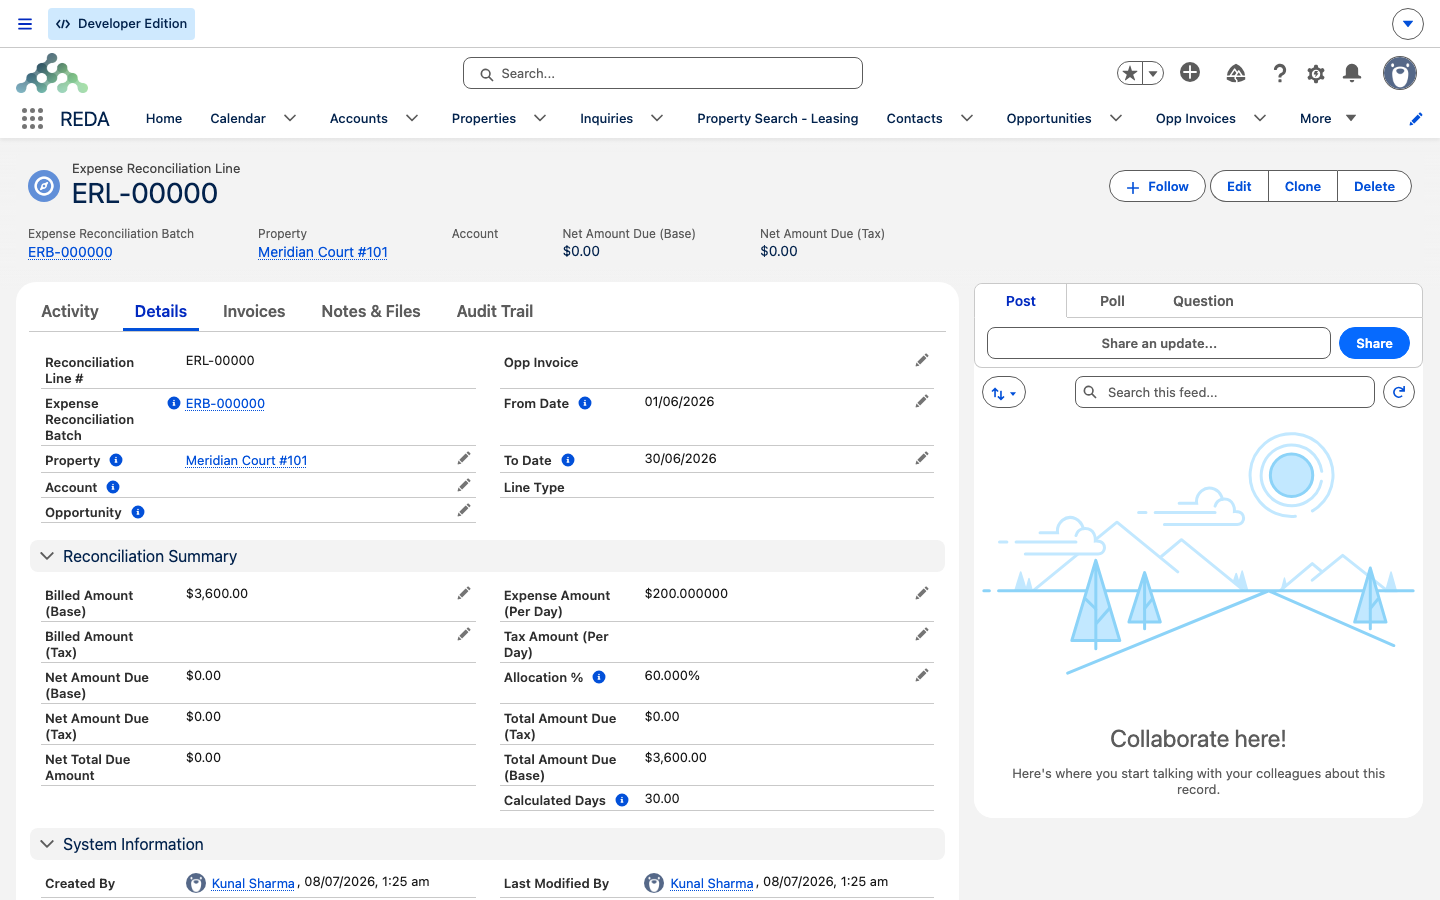Open the Trailhead guidance icon
Screen dimensions: 1440x900
point(1236,73)
